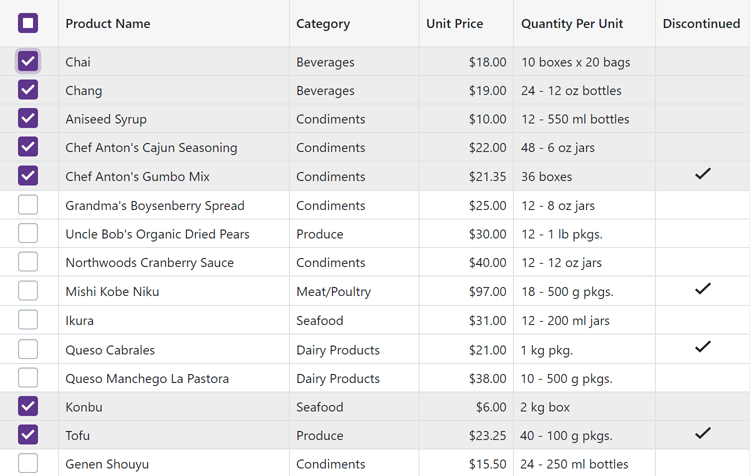Sort by Product Name column header
The image size is (750, 476).
click(108, 24)
